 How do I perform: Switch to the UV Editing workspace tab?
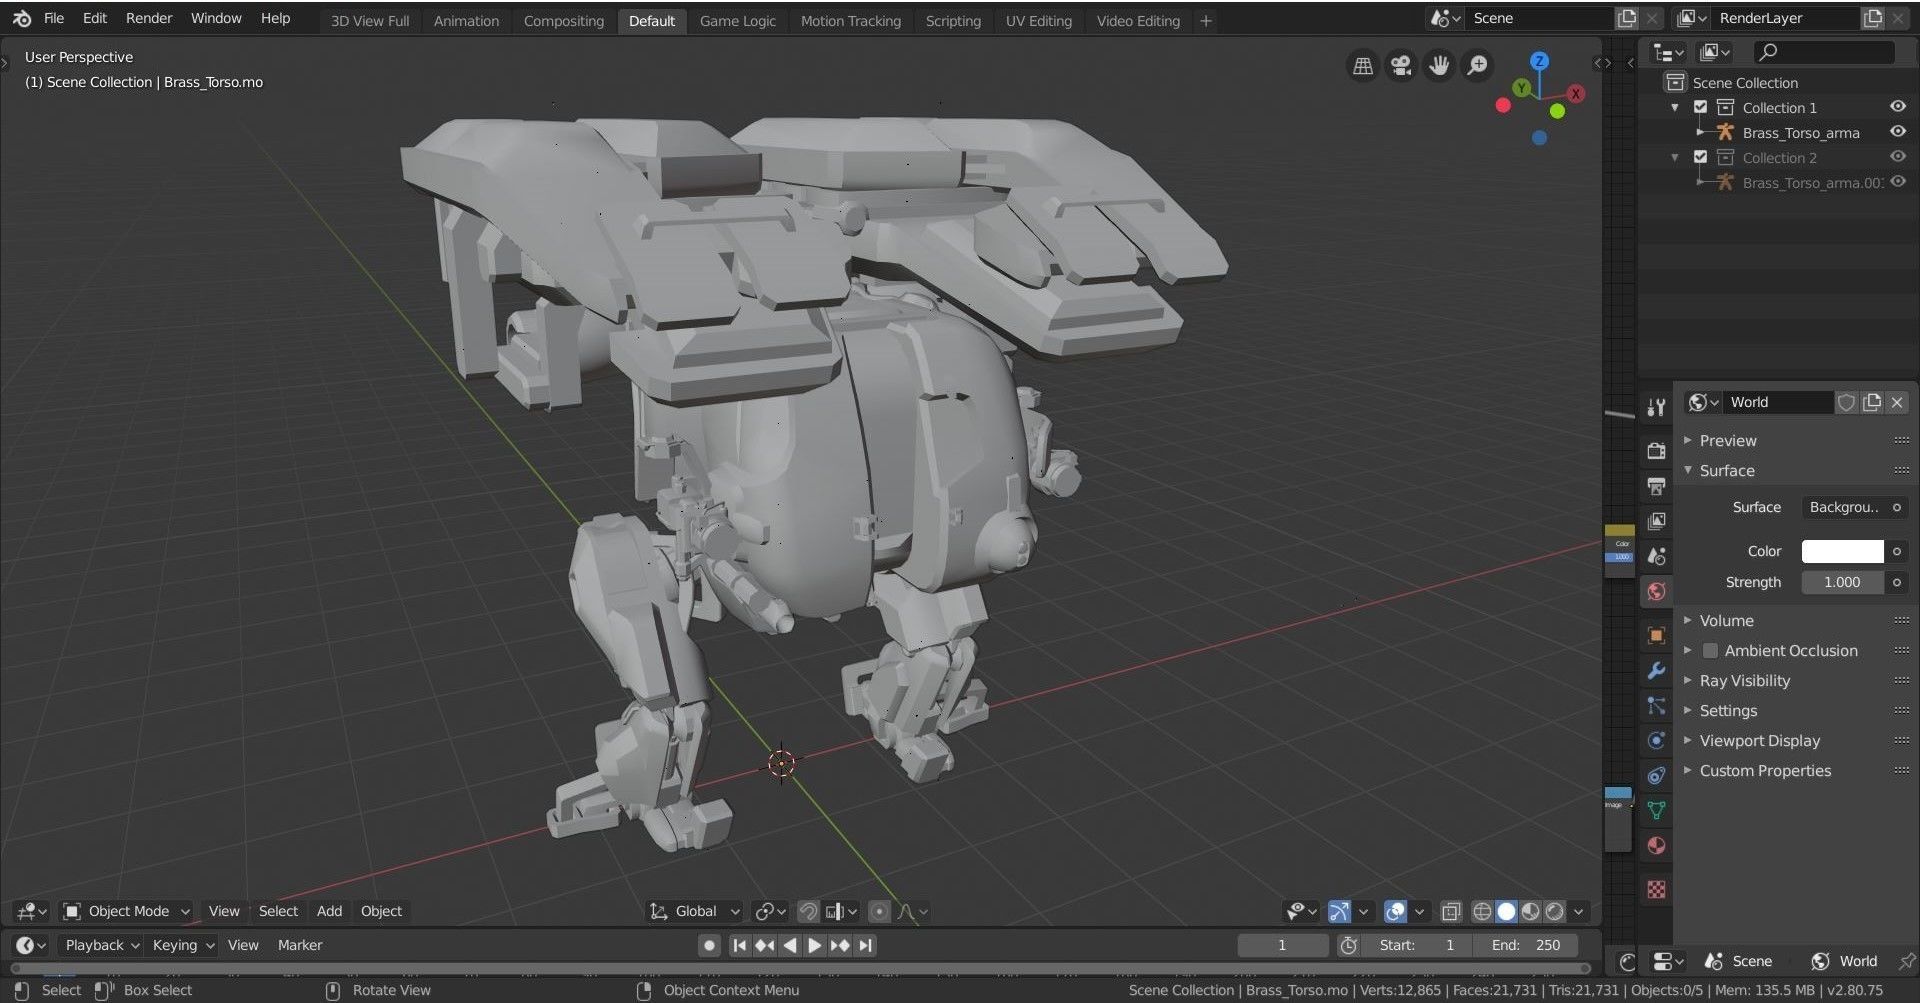(1038, 21)
